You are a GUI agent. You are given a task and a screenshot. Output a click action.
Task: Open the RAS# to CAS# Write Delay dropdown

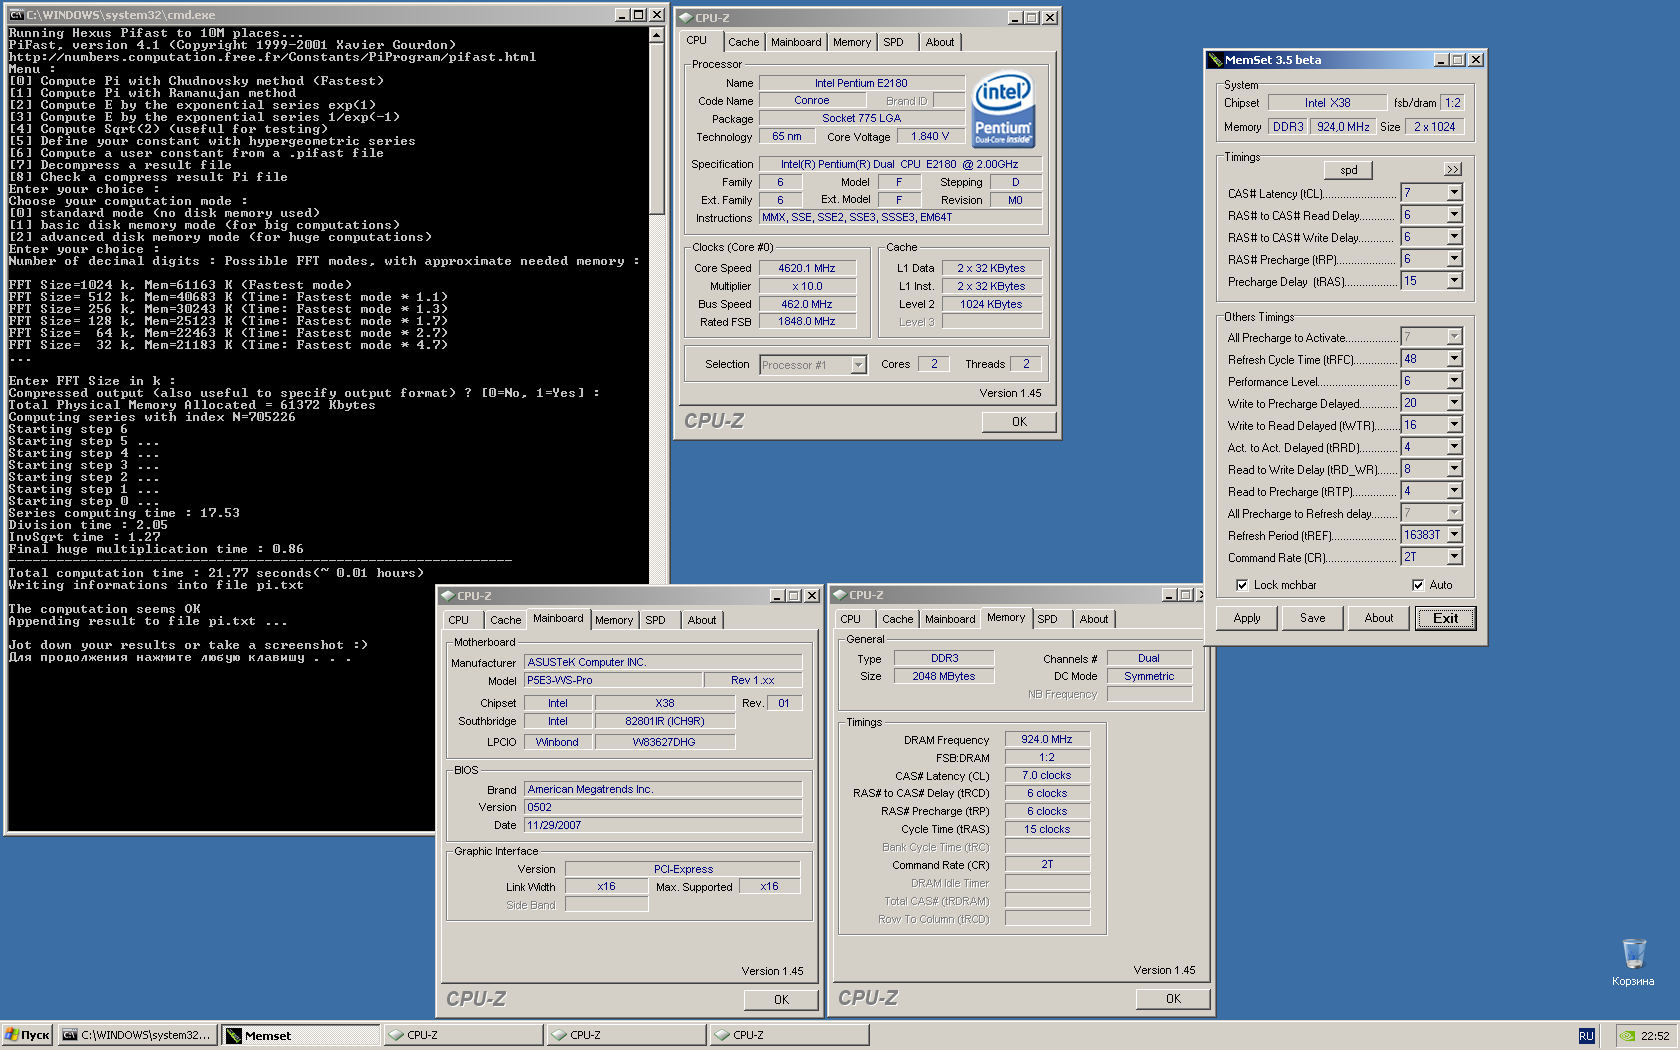tap(1454, 237)
